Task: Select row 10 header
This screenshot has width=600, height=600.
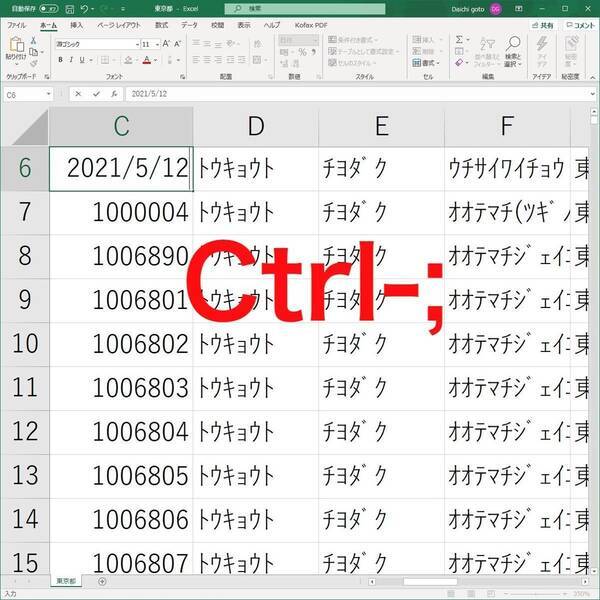Action: (x=25, y=343)
